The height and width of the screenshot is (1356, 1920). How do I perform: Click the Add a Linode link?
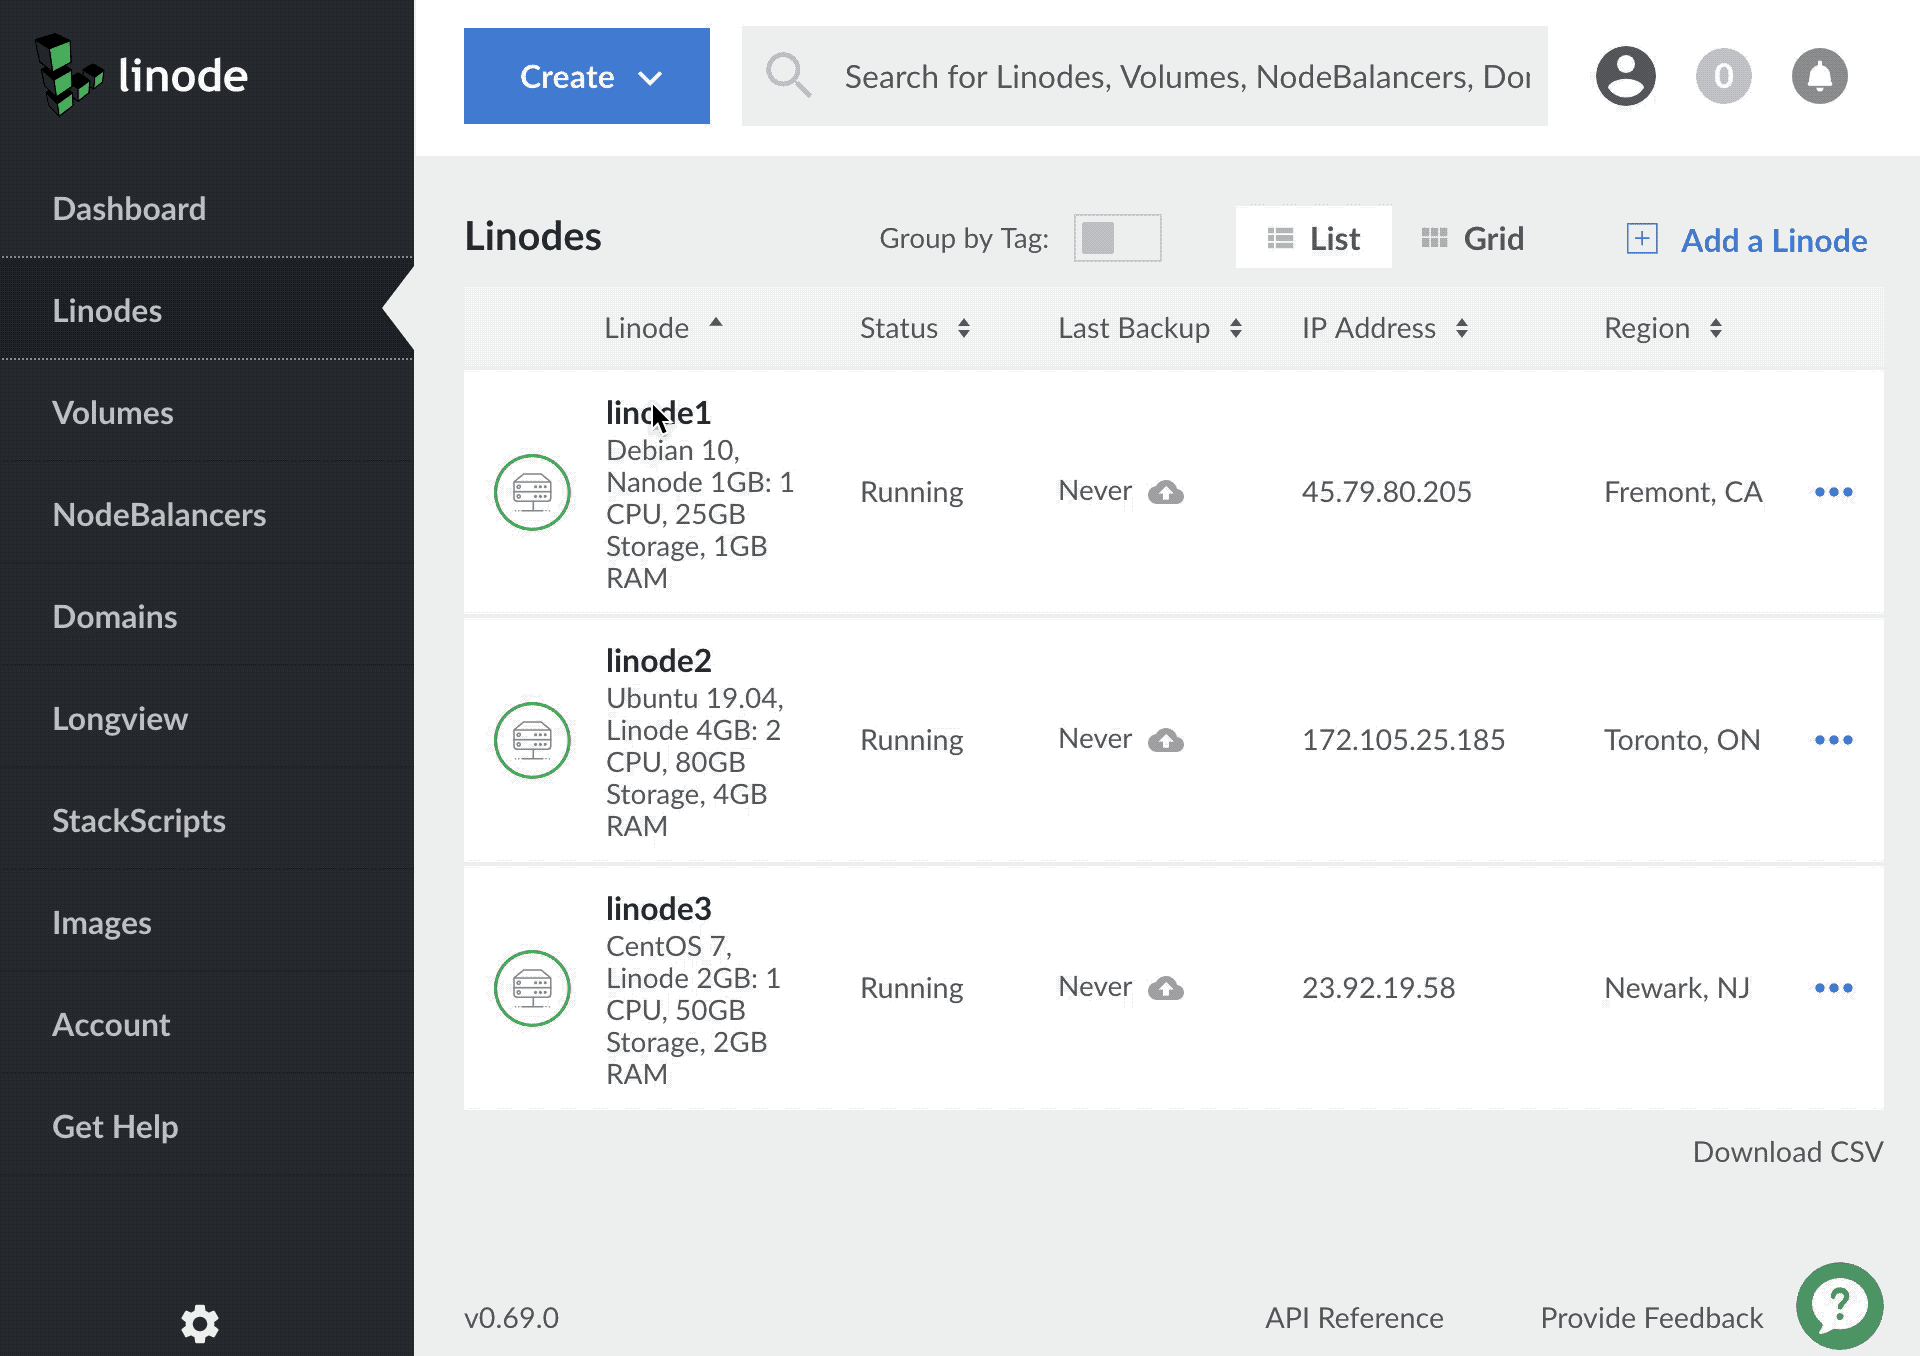pos(1747,240)
